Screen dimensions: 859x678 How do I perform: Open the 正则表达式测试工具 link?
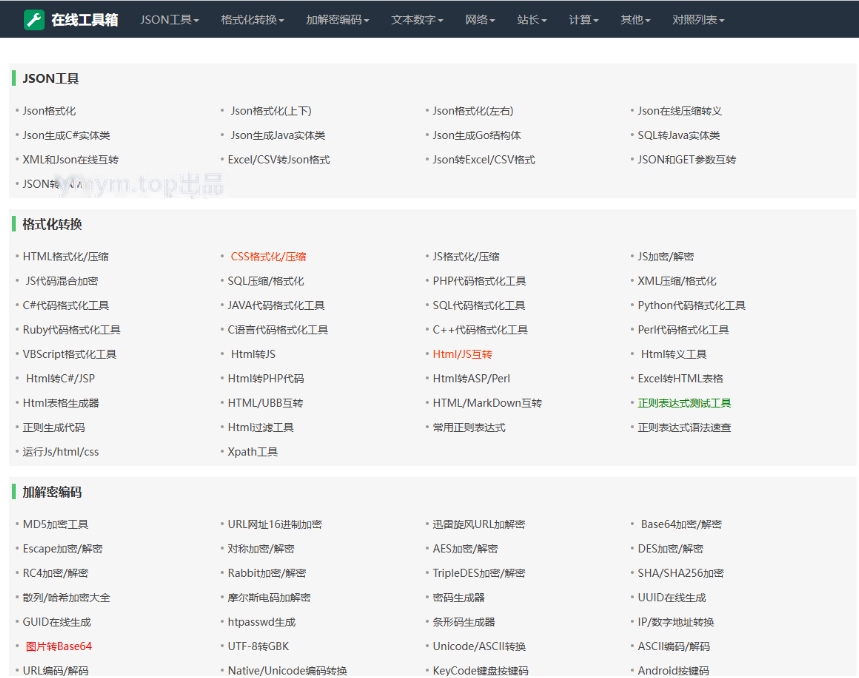point(684,403)
